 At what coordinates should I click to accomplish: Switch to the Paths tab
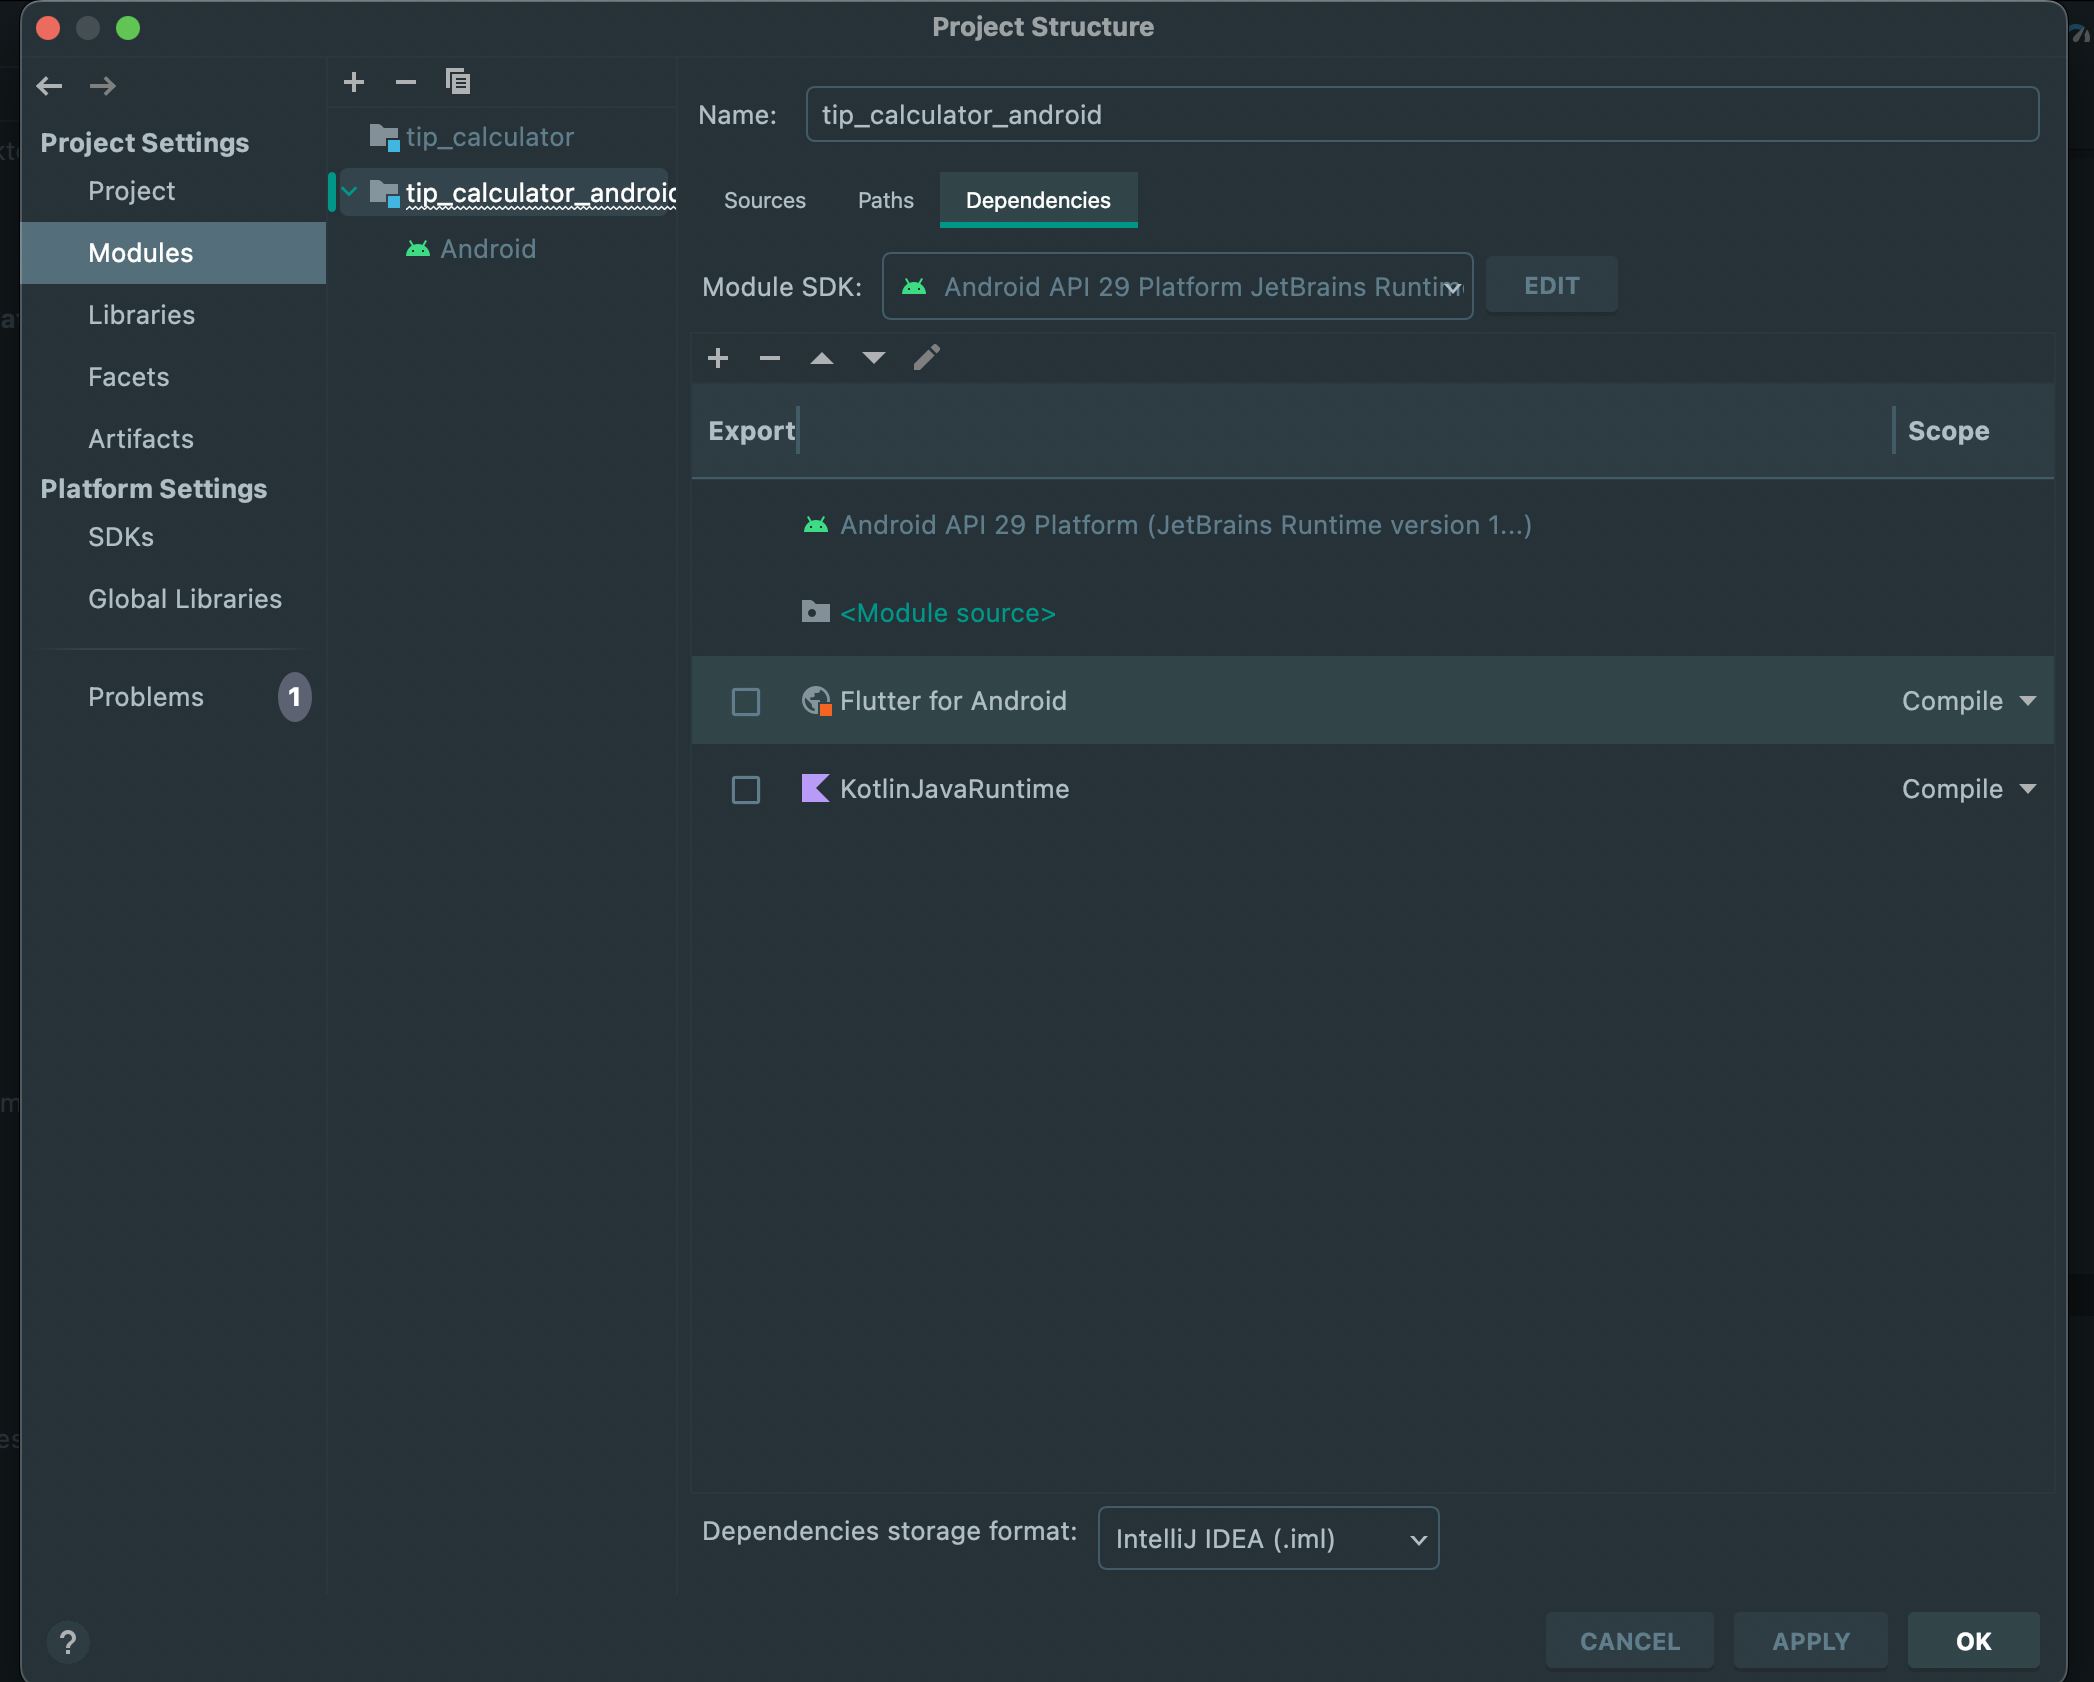point(885,200)
